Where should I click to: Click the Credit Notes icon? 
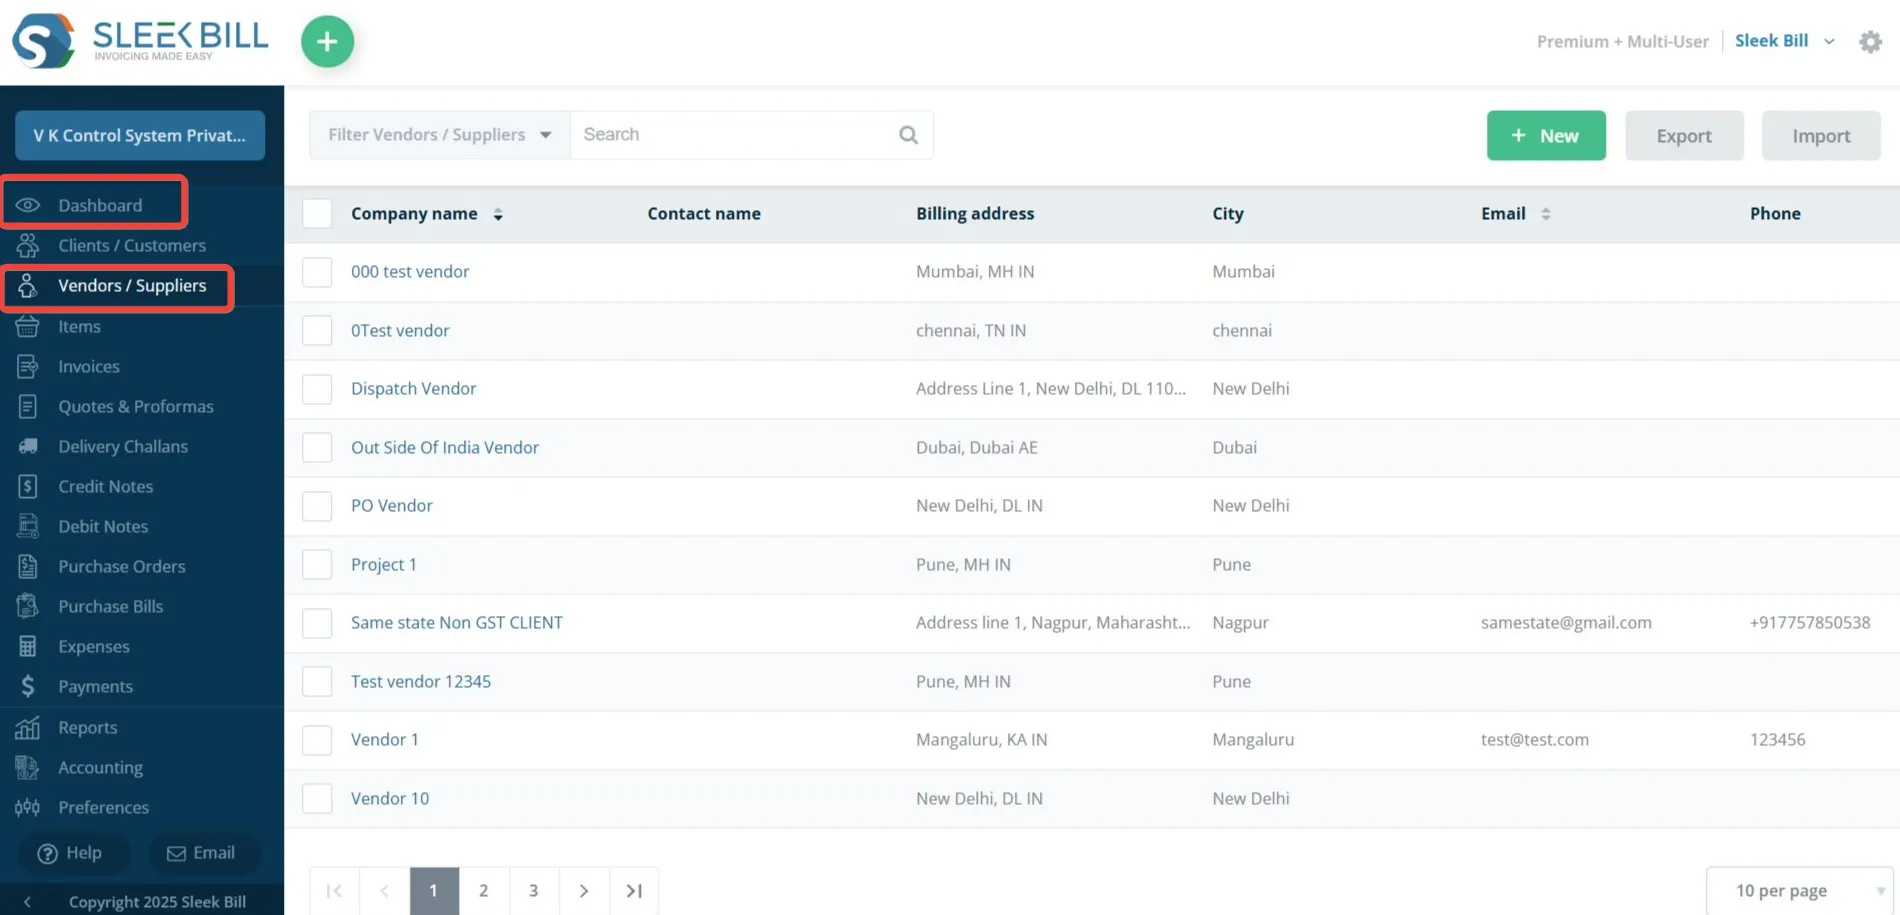click(x=28, y=486)
